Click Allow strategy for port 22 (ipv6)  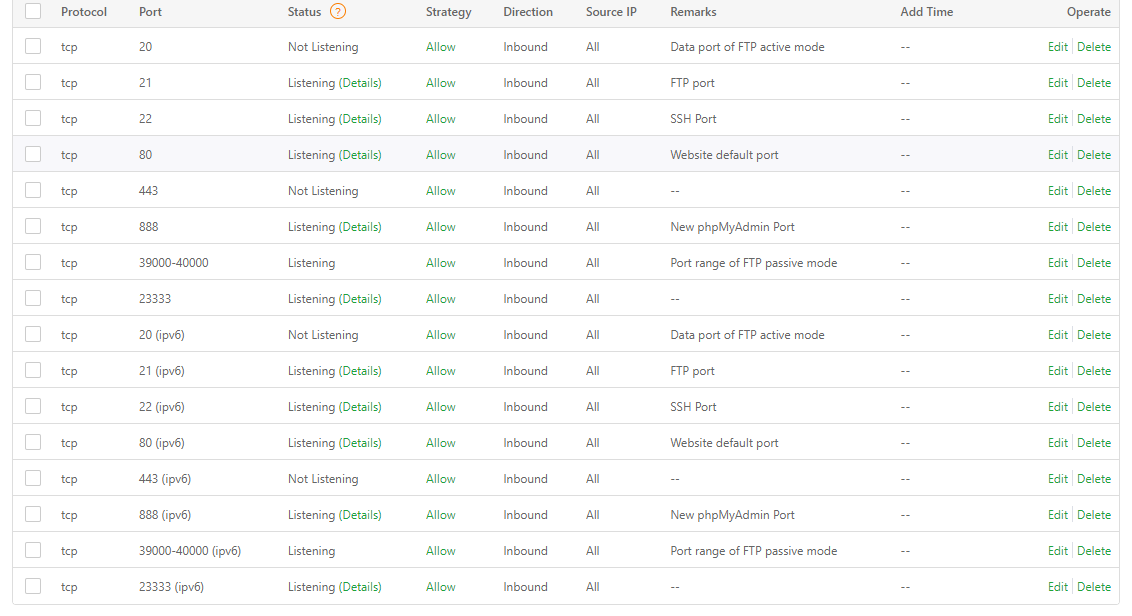click(440, 407)
